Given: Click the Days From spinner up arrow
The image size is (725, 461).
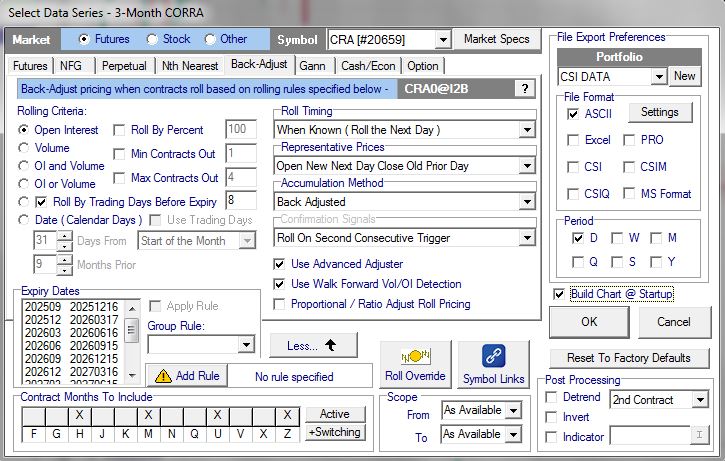Looking at the screenshot, I should point(64,236).
